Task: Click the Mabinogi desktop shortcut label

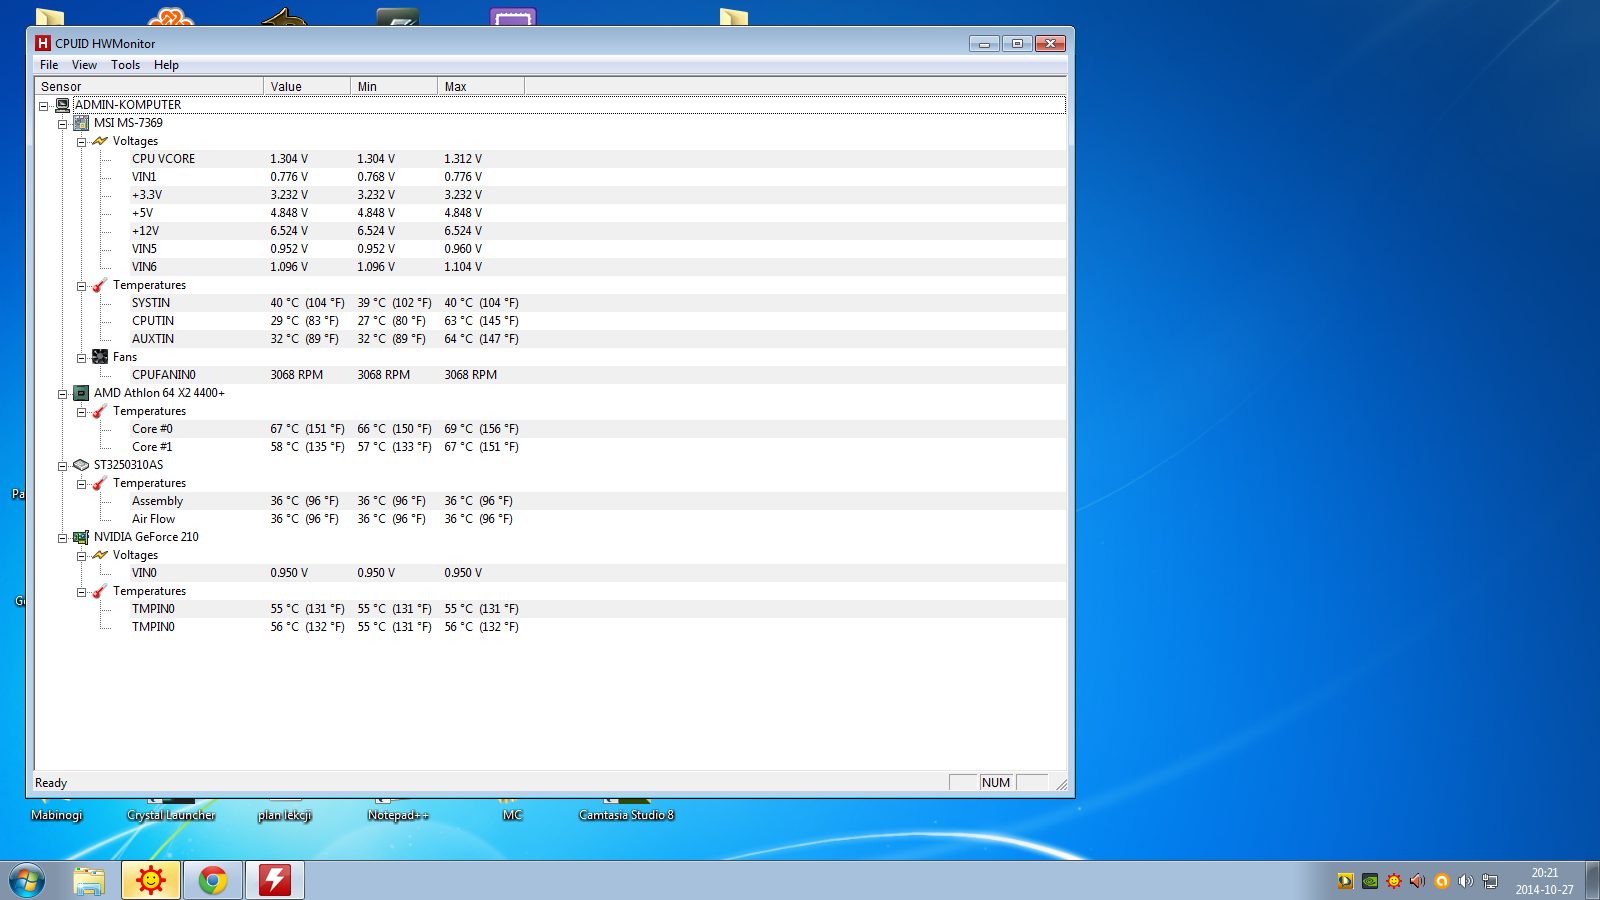Action: pos(57,815)
